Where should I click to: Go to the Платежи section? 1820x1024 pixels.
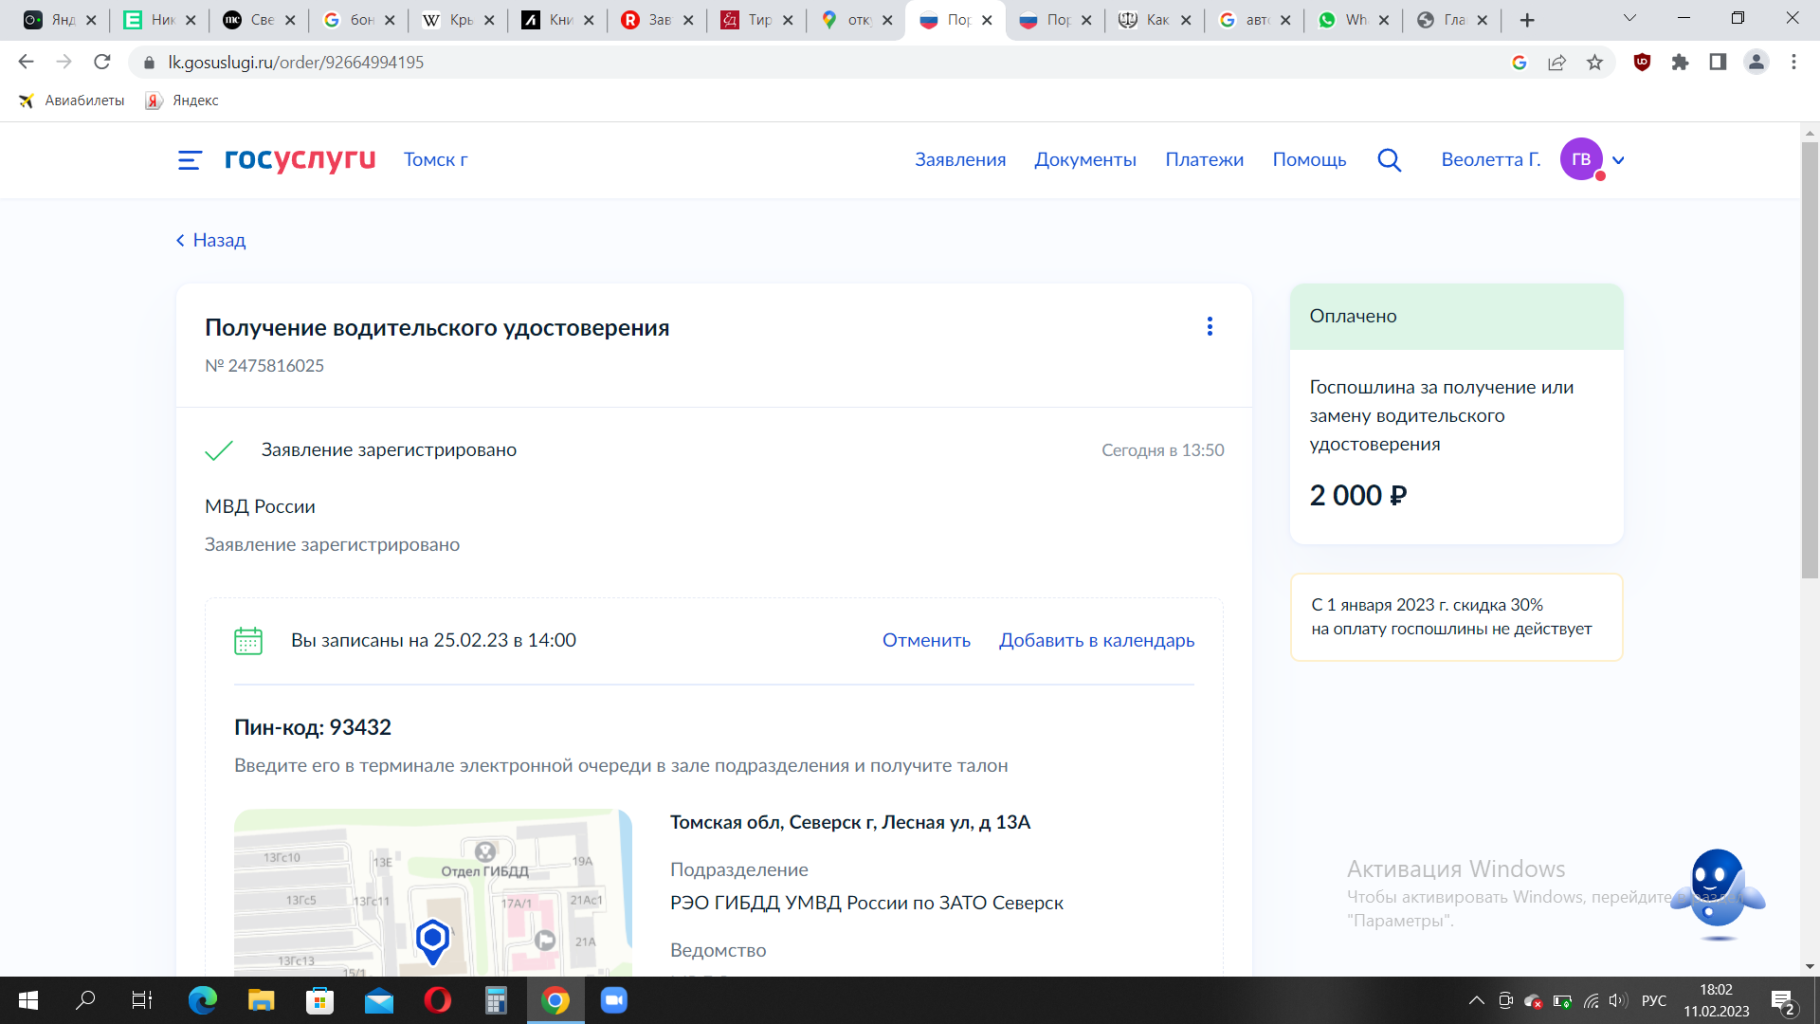click(1204, 160)
